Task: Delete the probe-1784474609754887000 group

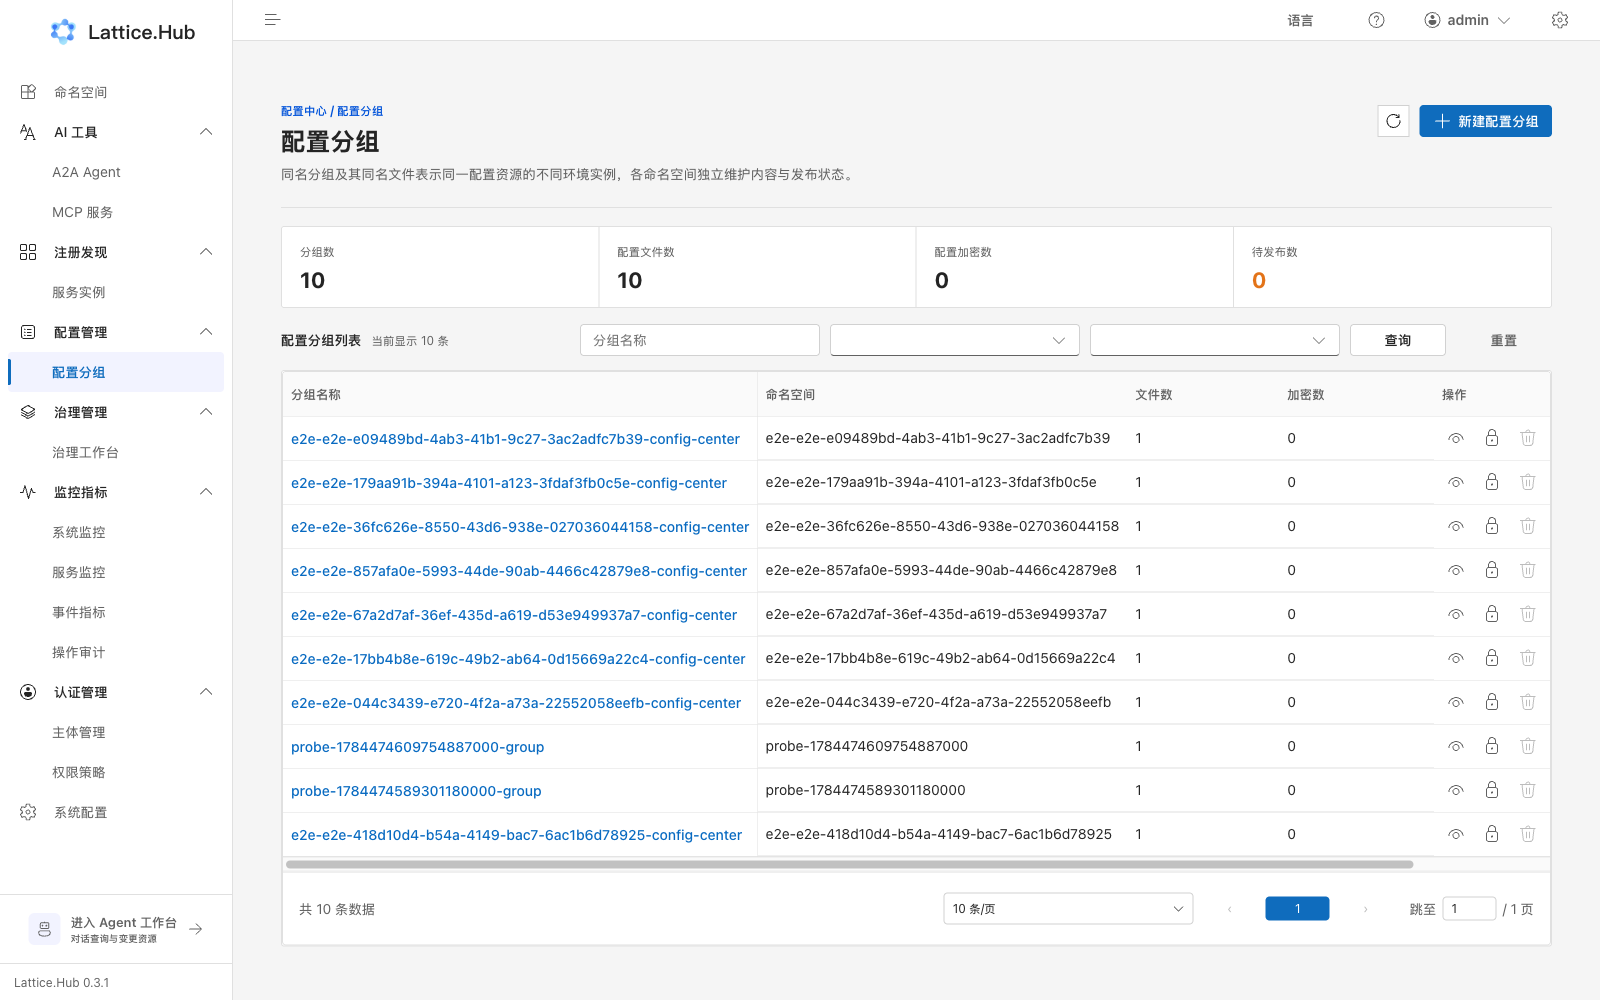Action: coord(1528,746)
